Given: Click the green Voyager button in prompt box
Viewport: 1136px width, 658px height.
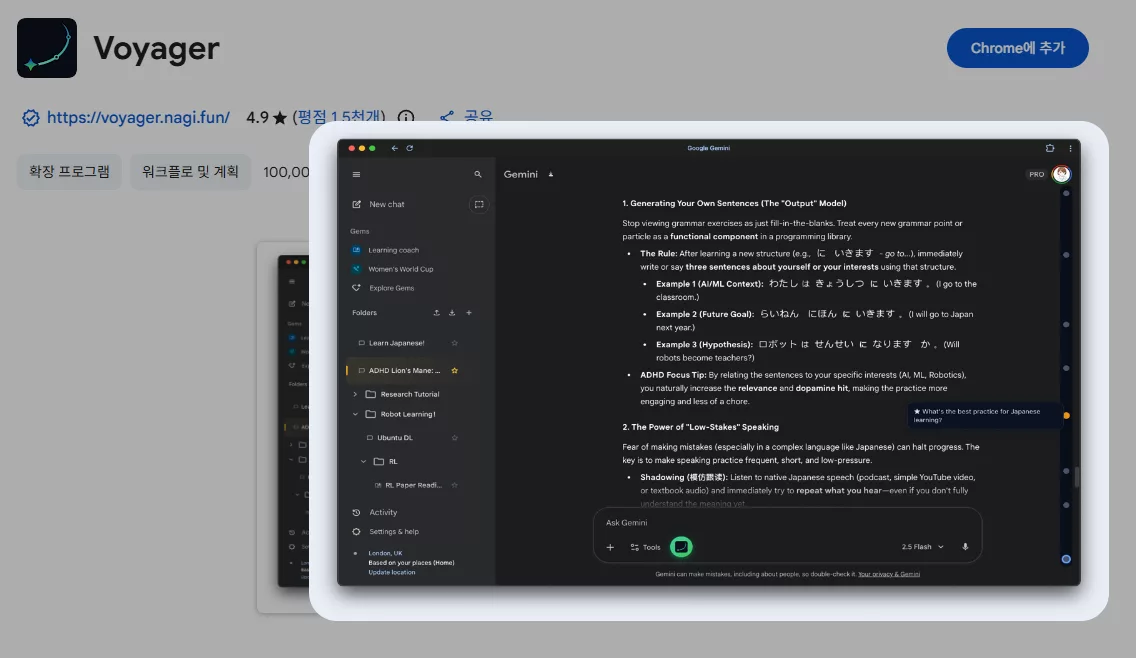Looking at the screenshot, I should coord(681,547).
